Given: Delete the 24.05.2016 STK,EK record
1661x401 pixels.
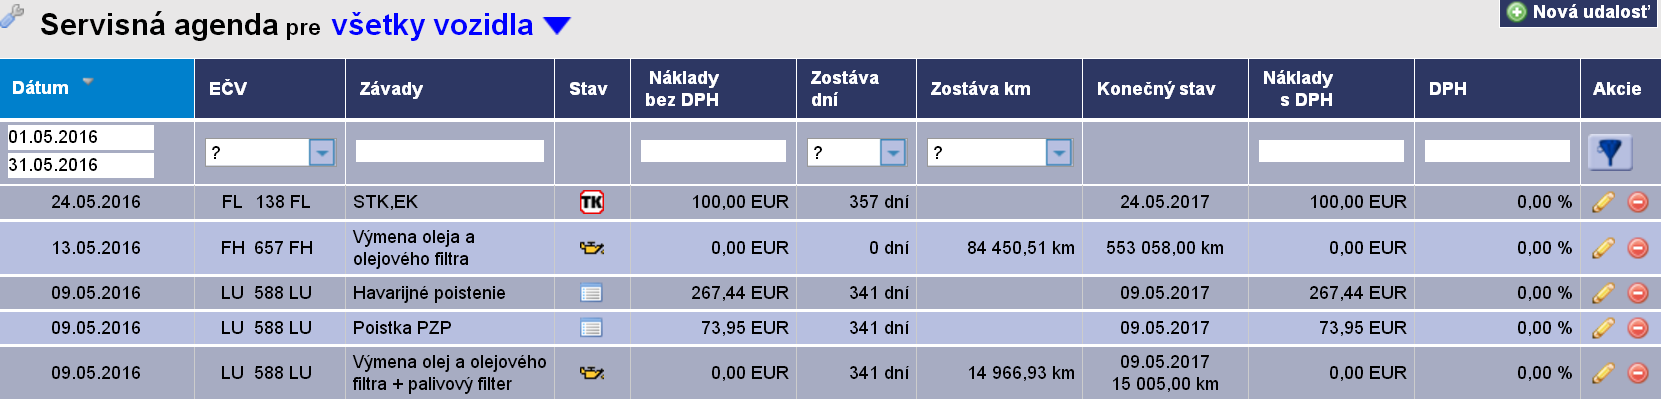Looking at the screenshot, I should [1638, 202].
